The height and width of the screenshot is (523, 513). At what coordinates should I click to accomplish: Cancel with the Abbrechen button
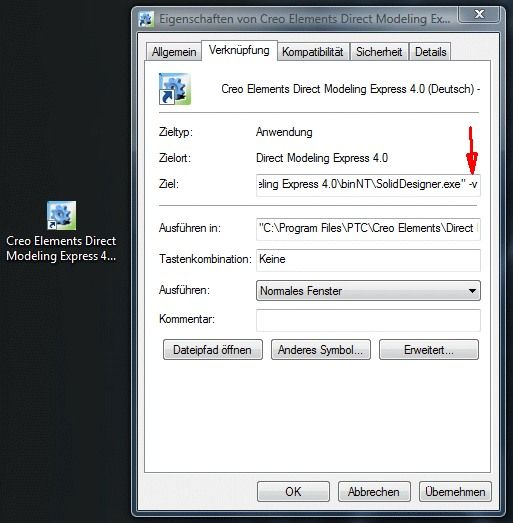pos(374,491)
